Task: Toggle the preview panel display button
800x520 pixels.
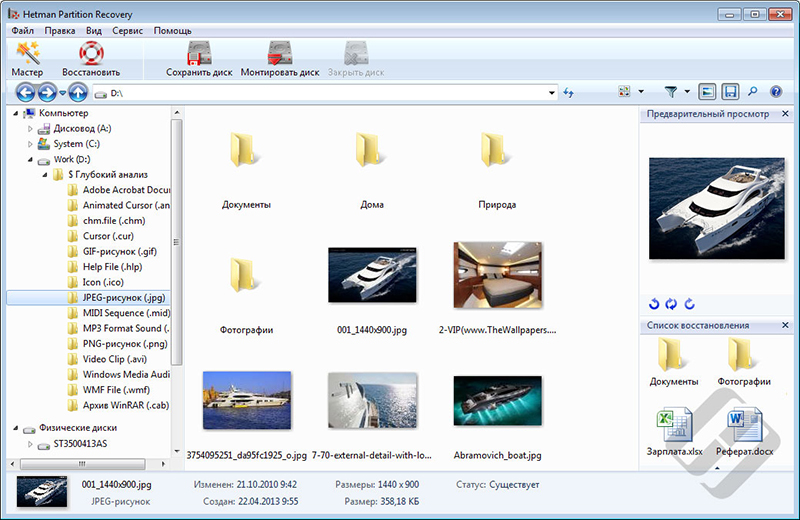Action: 708,92
